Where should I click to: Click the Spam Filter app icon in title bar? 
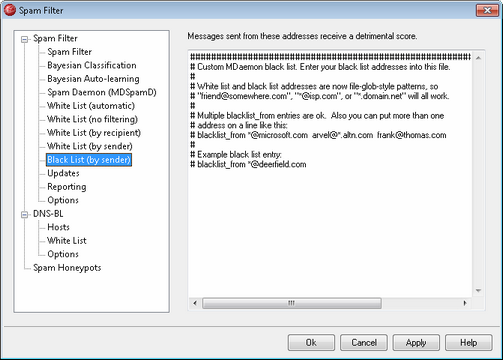(x=10, y=10)
